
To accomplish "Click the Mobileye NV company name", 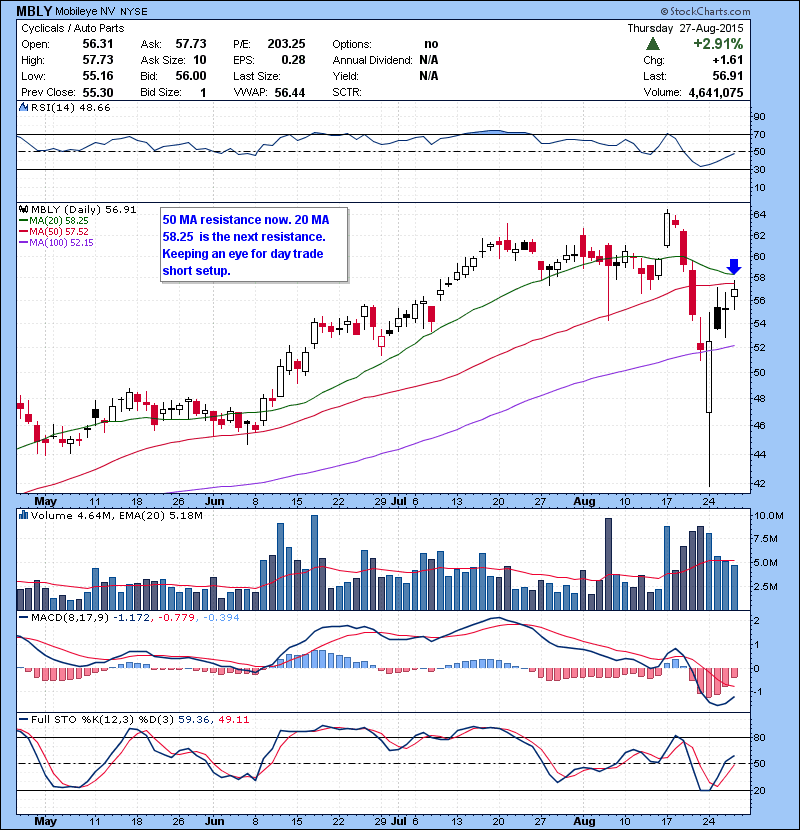I will tap(86, 12).
